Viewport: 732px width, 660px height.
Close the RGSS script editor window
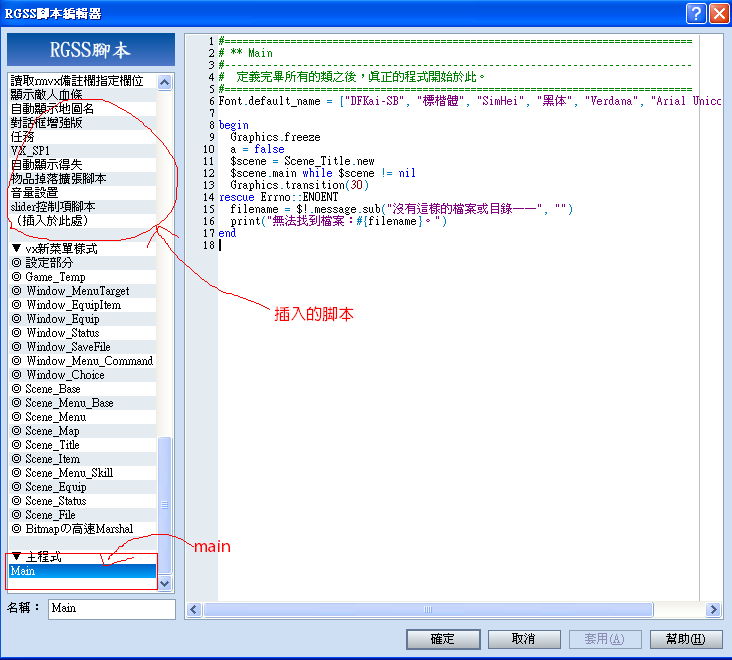click(x=719, y=14)
